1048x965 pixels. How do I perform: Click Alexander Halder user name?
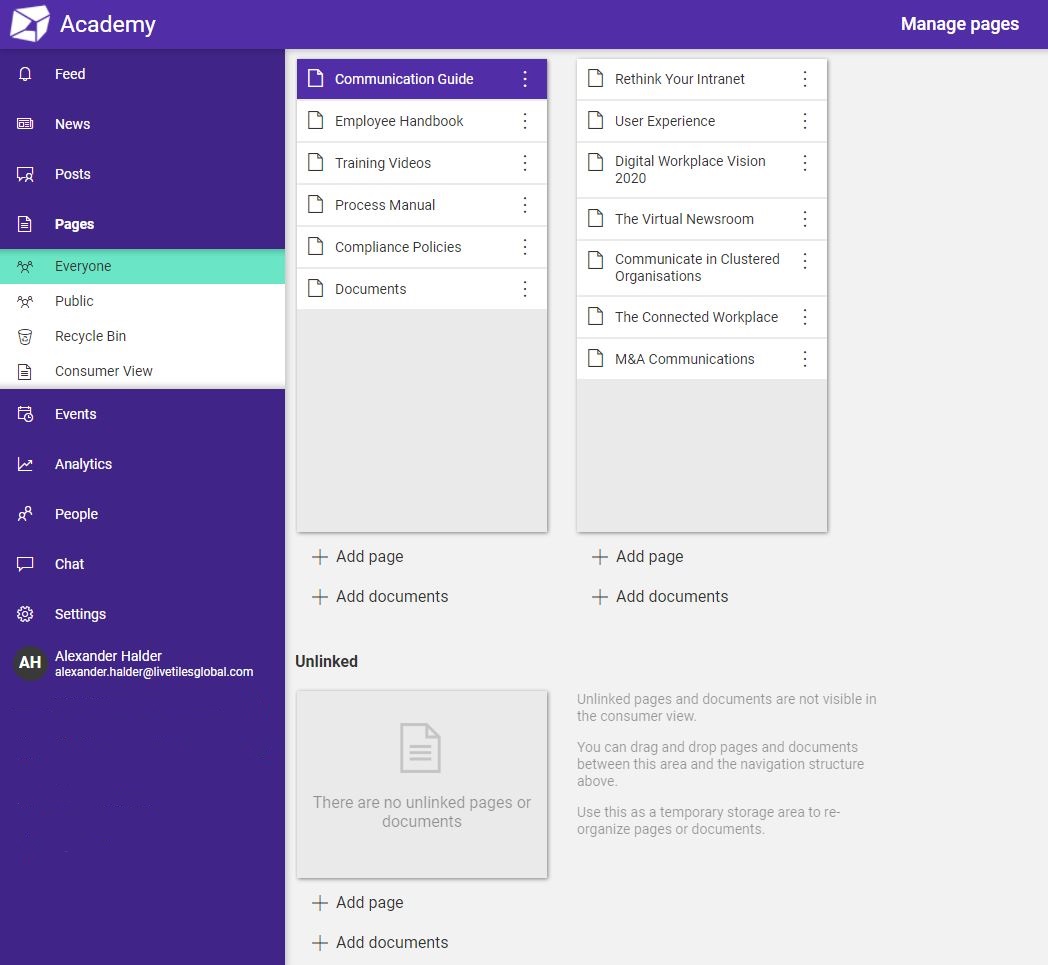point(108,656)
